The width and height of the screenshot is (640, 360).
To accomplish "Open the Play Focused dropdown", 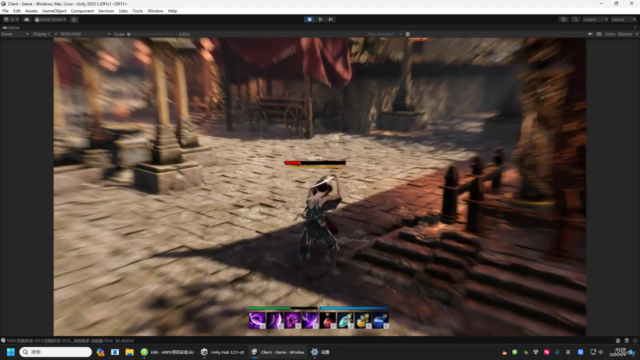I will [384, 34].
